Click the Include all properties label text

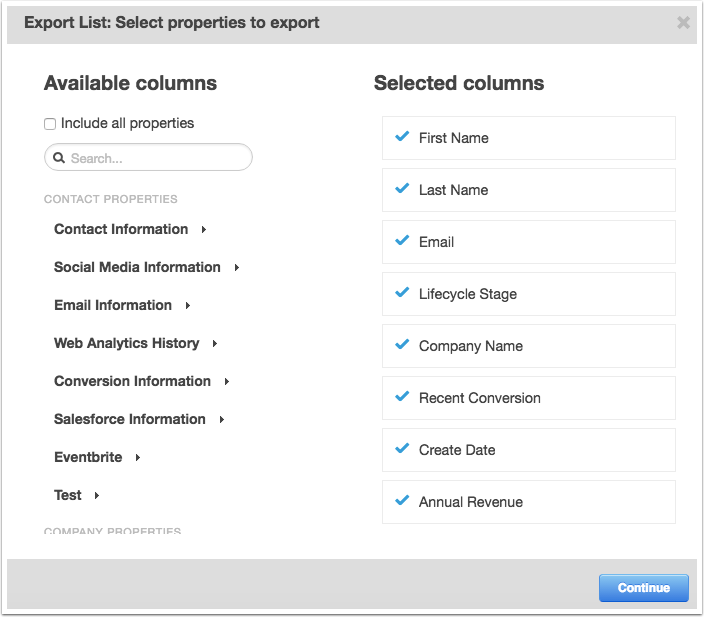point(128,123)
